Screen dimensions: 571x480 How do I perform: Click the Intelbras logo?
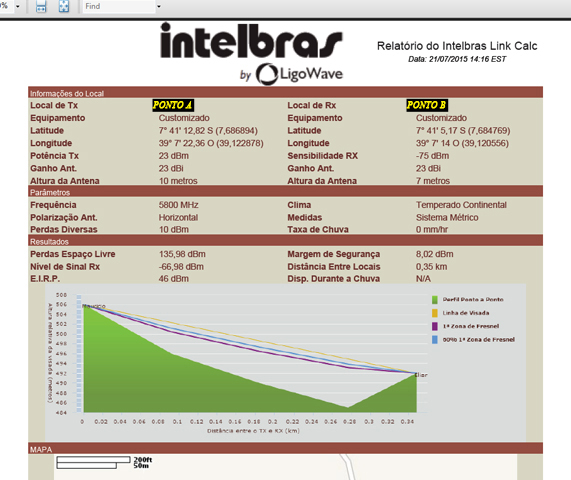[x=251, y=40]
